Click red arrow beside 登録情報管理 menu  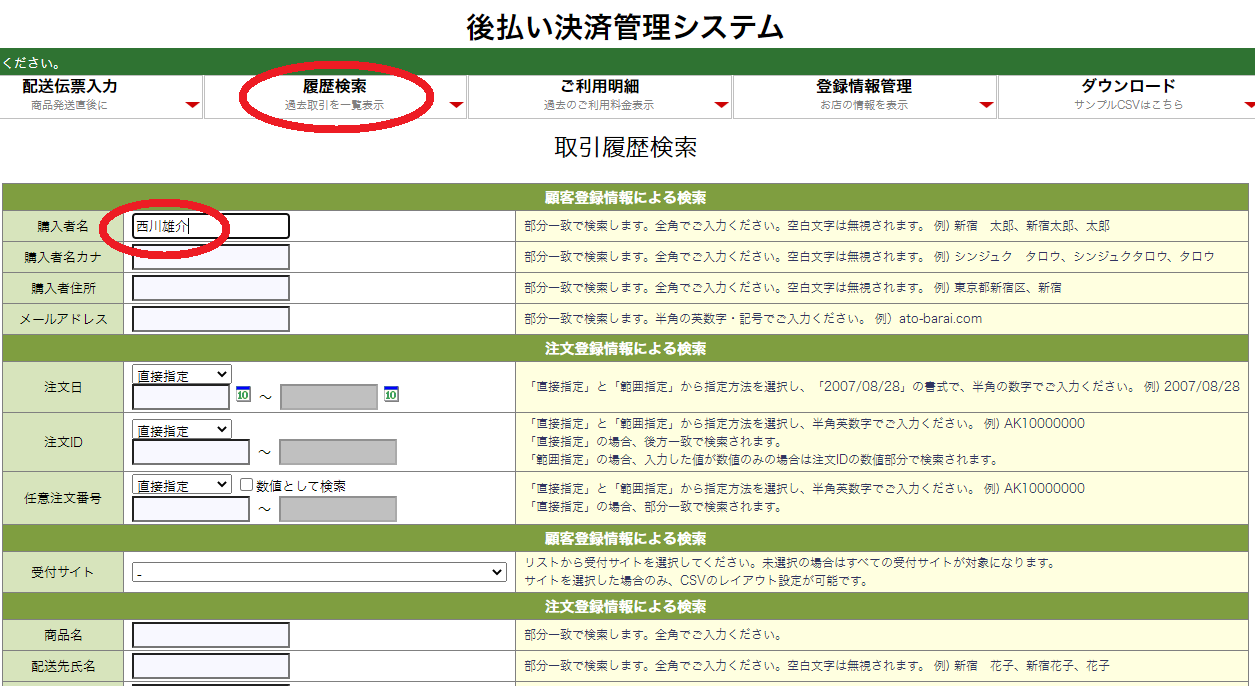click(x=986, y=105)
